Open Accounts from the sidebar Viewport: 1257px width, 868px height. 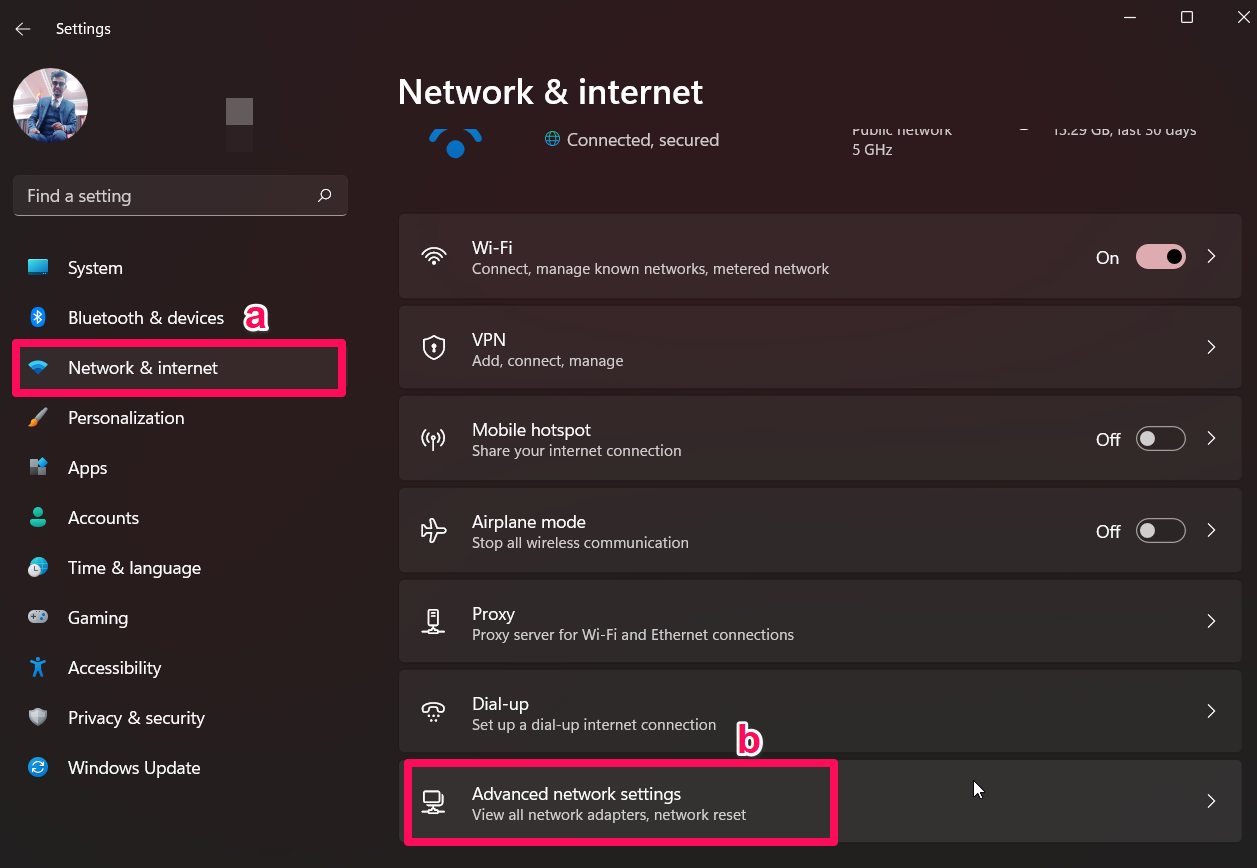tap(103, 517)
